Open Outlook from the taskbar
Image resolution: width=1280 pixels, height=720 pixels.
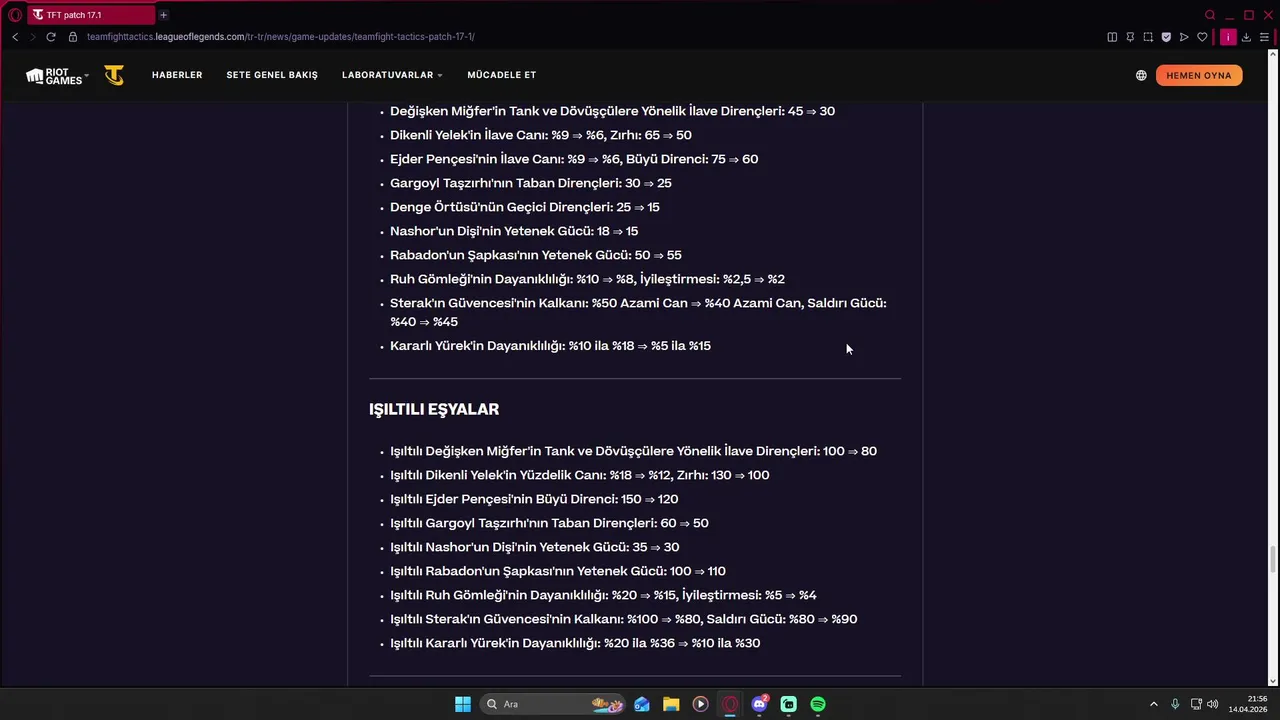click(x=642, y=704)
